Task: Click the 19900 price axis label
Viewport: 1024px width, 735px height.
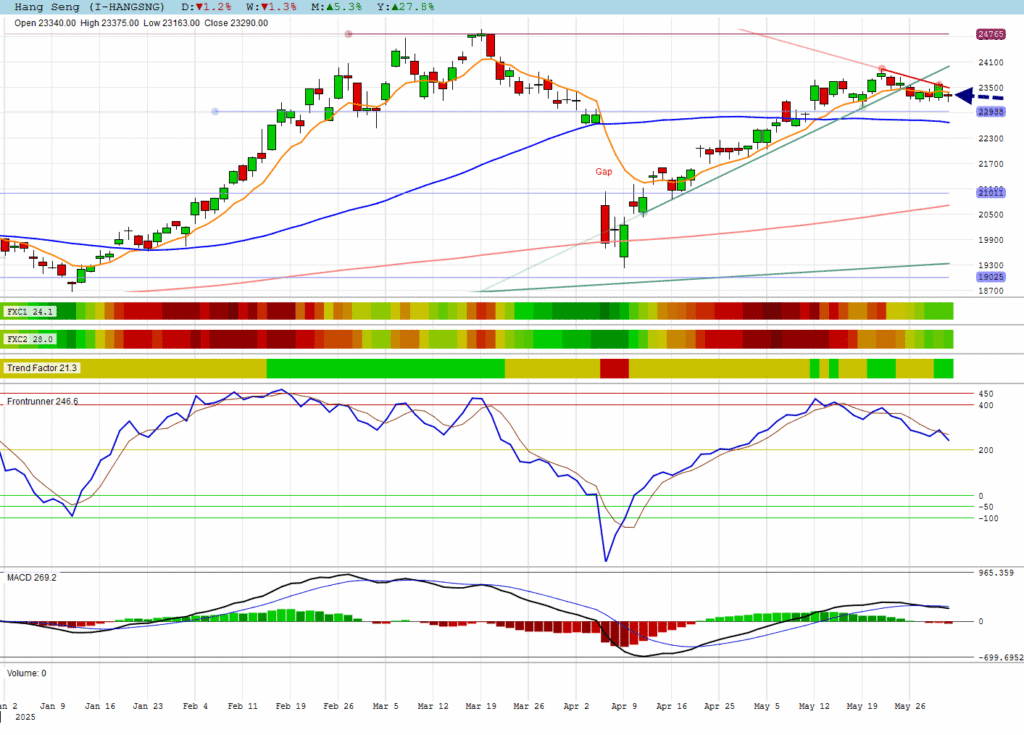Action: click(x=991, y=240)
